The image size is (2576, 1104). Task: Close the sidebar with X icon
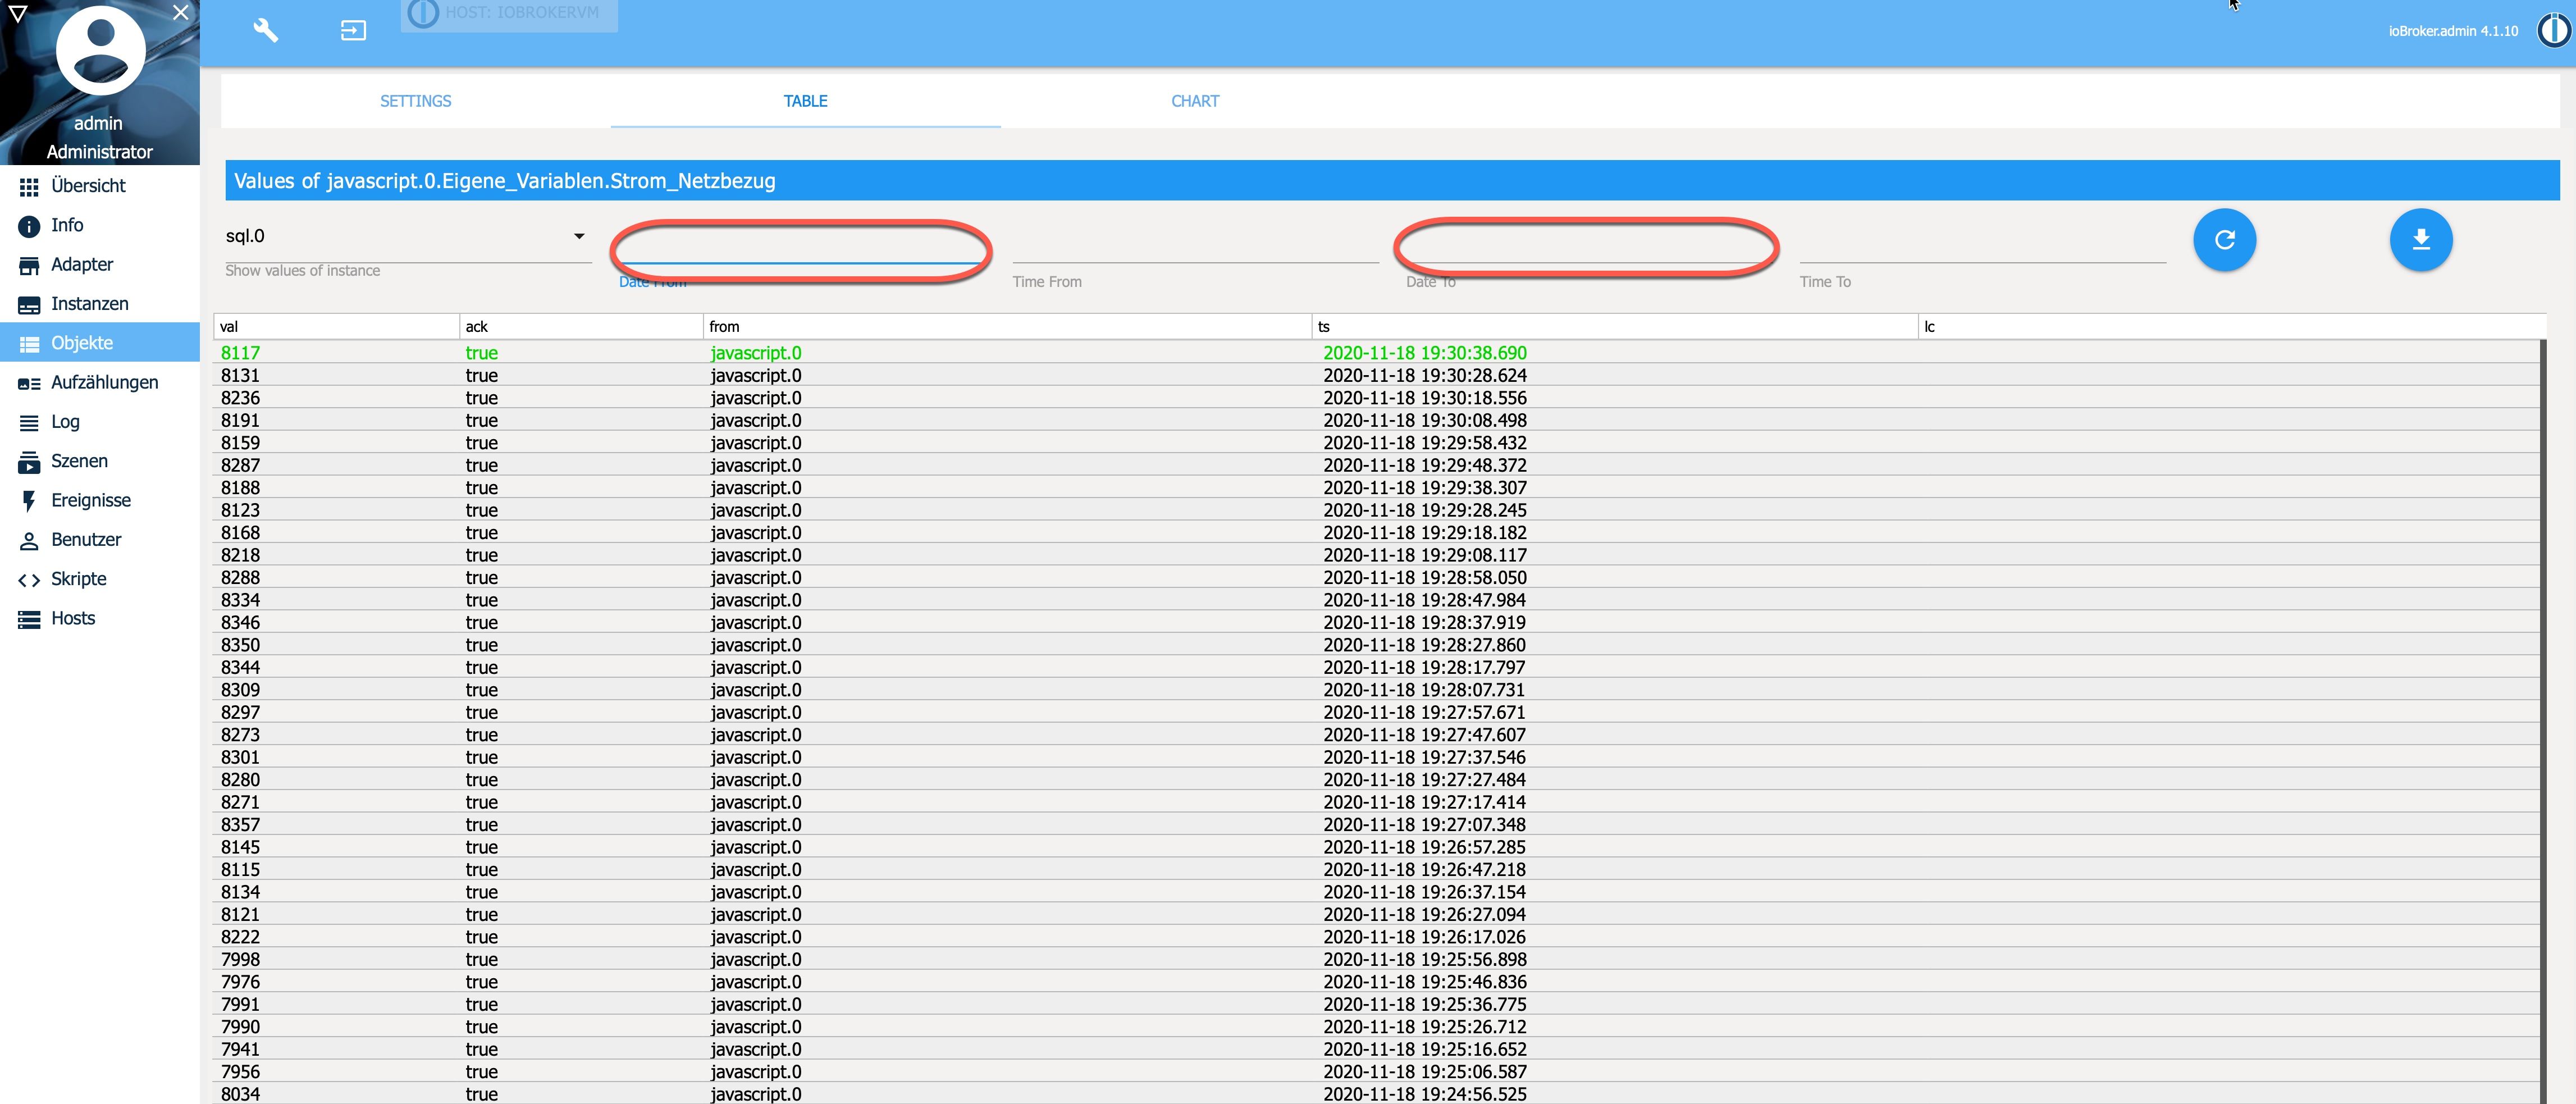(180, 13)
